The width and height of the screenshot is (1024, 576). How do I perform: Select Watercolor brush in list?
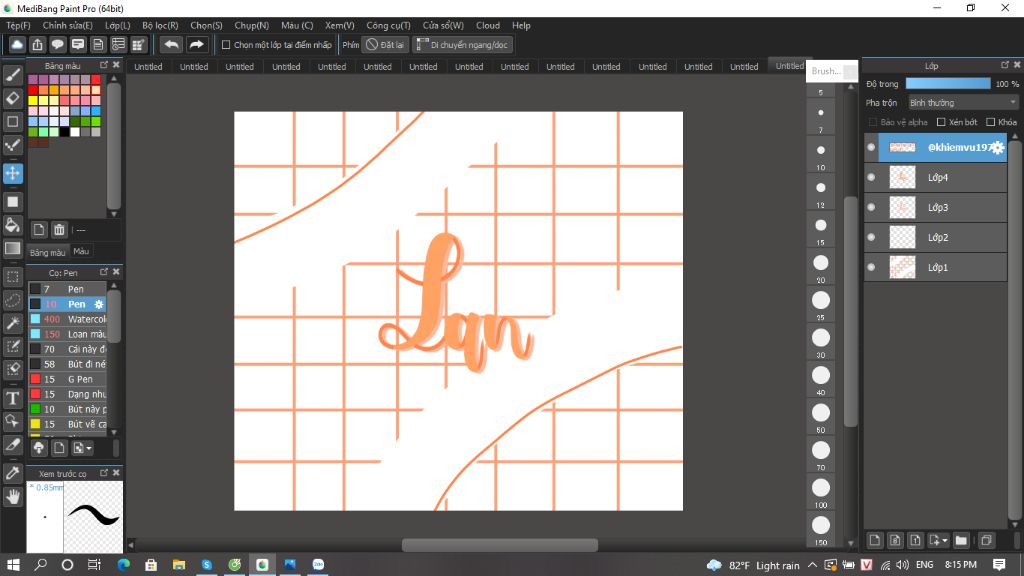67,319
